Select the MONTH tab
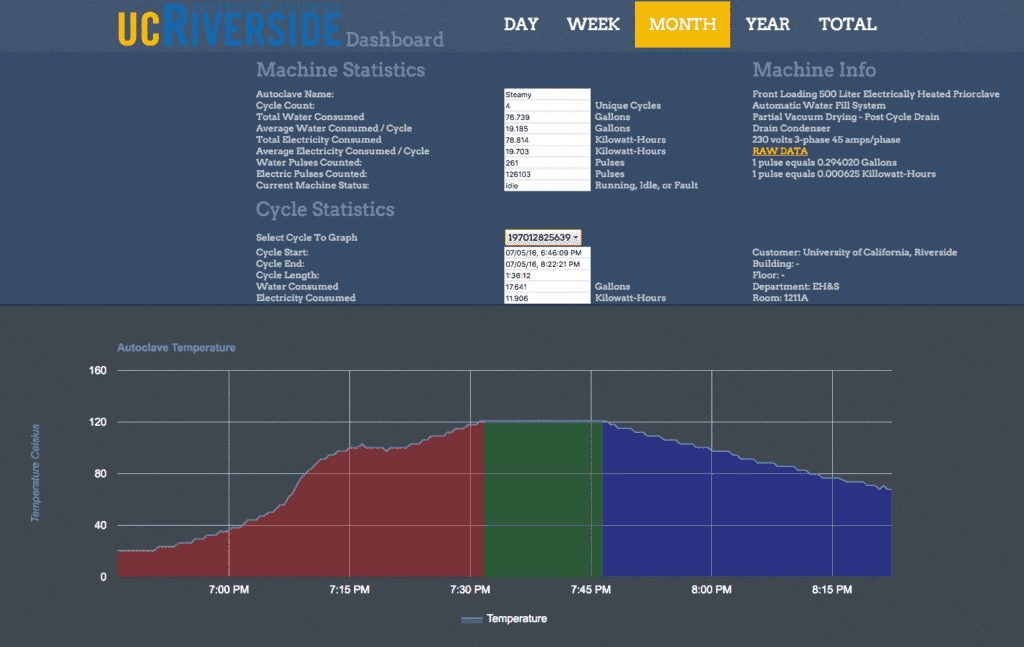 tap(682, 24)
